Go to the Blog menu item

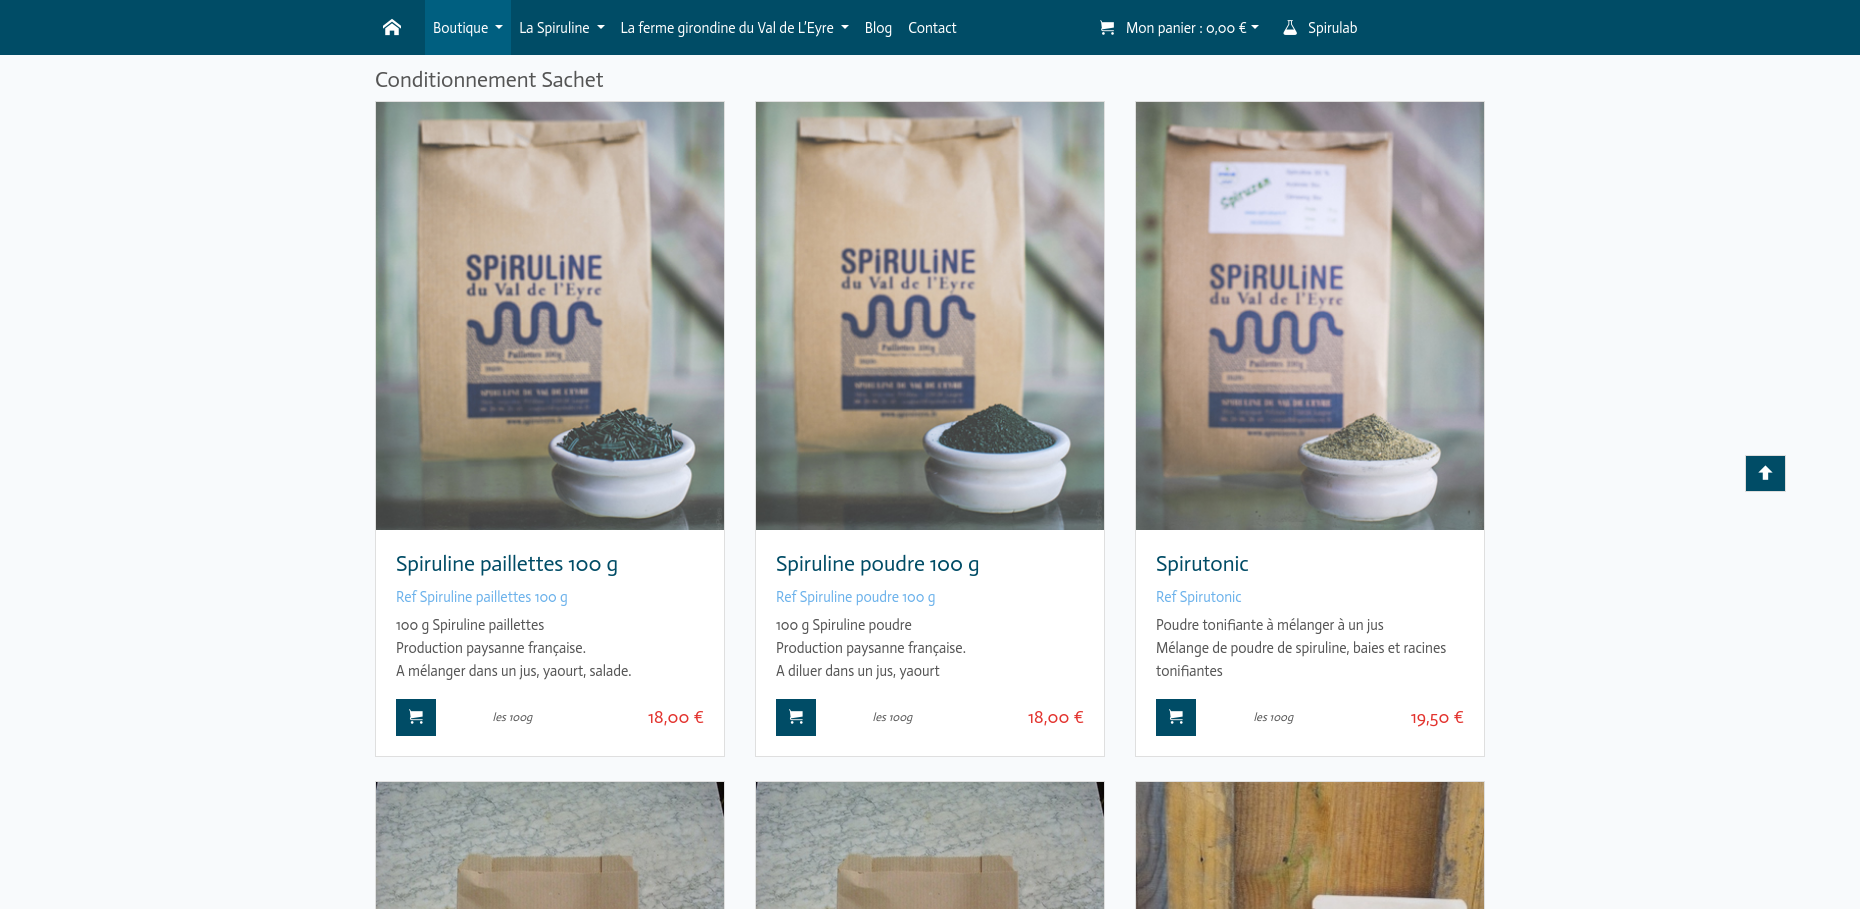(x=877, y=27)
